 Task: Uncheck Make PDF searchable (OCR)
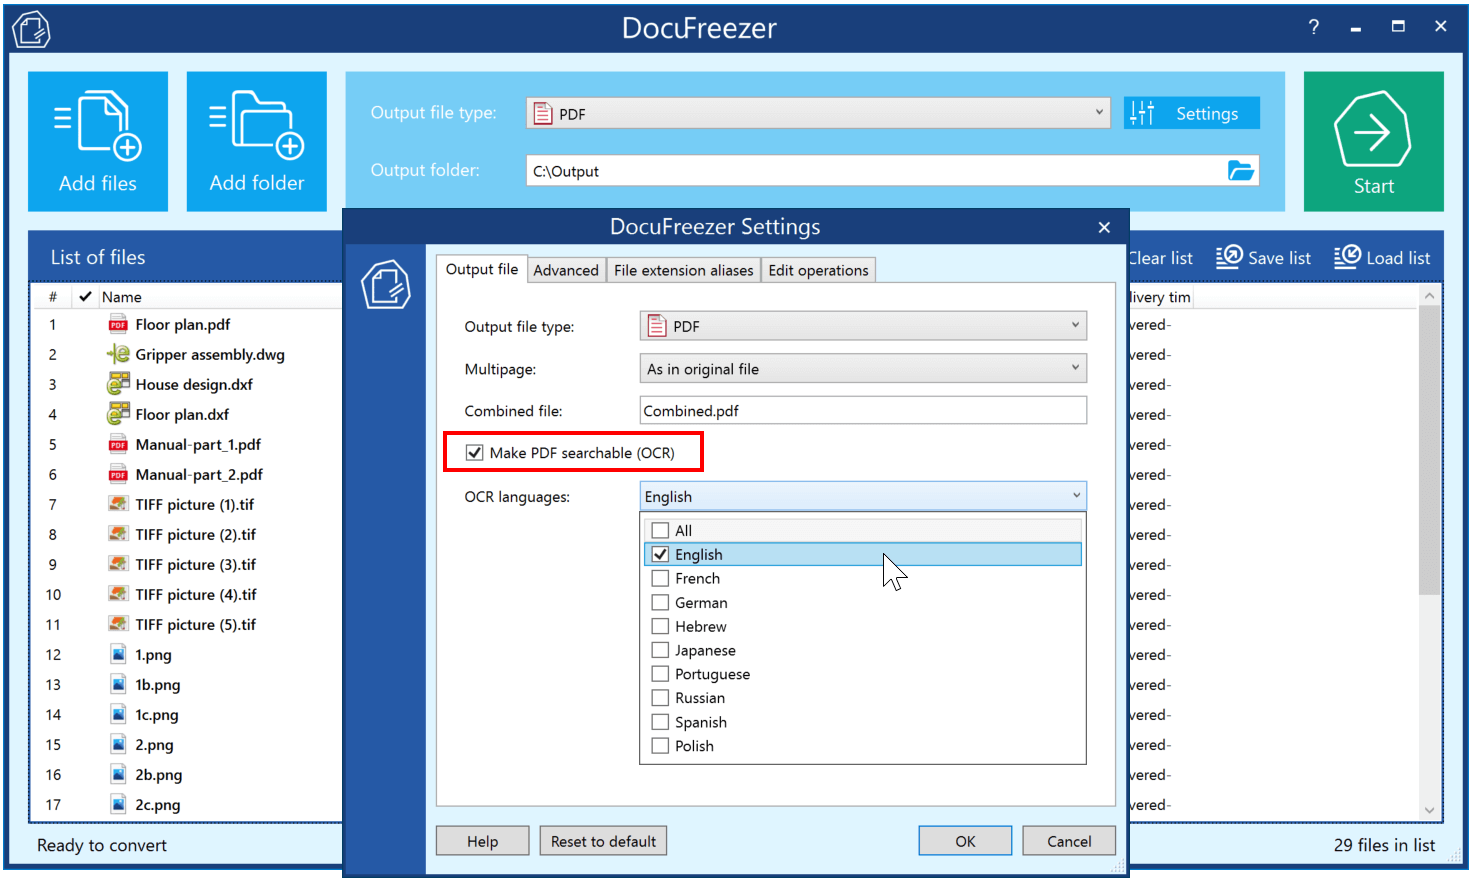[x=474, y=452]
